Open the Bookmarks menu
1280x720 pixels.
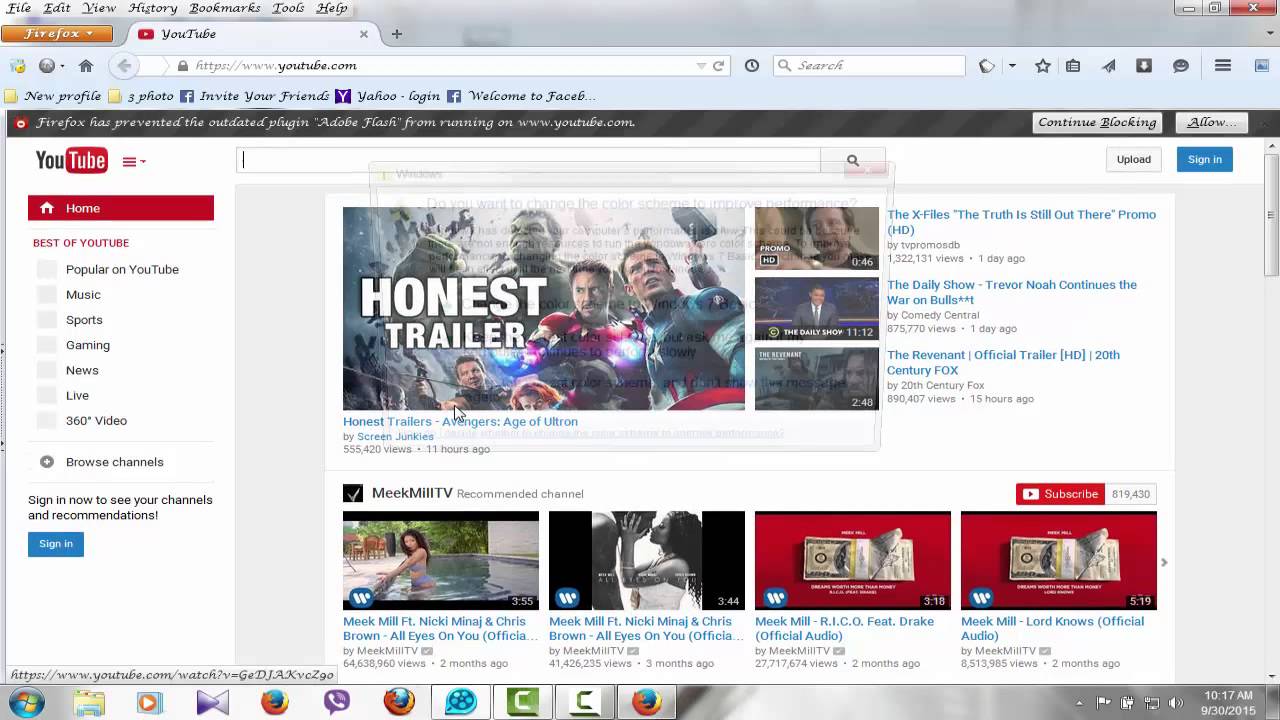pos(225,8)
